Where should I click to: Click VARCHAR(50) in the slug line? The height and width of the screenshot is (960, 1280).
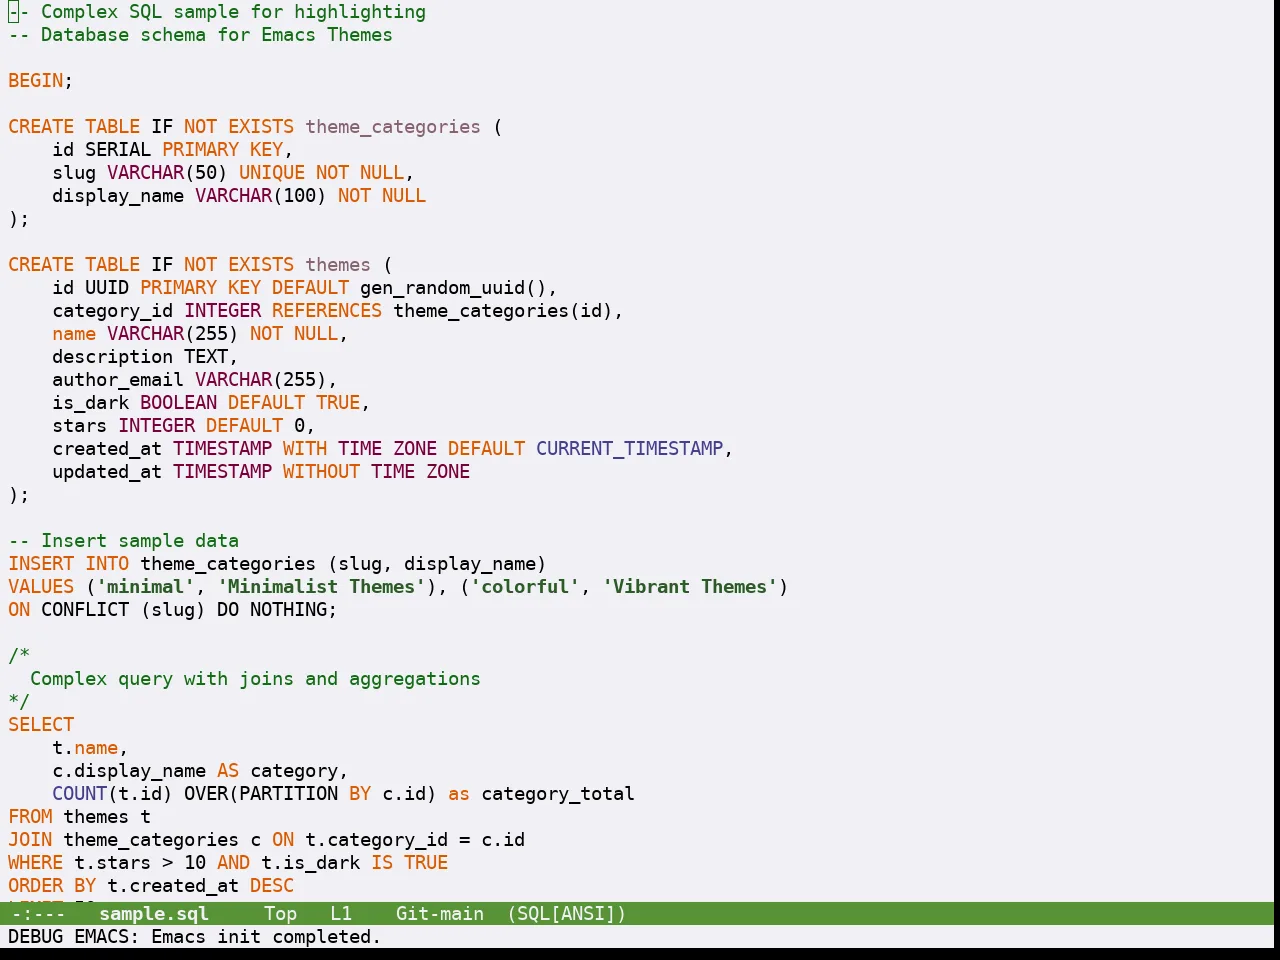167,173
